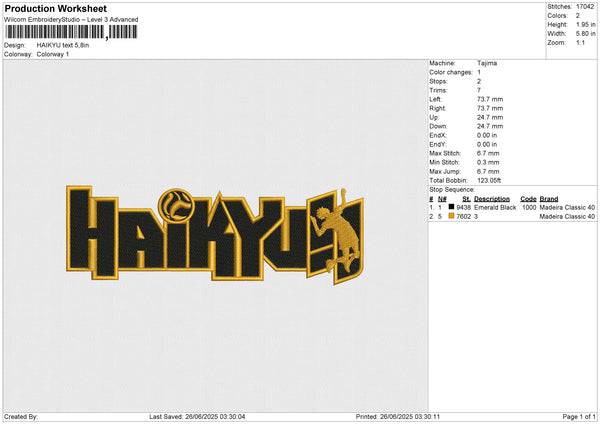Click the 'Right:' label
Image resolution: width=600 pixels, height=424 pixels.
(x=437, y=108)
